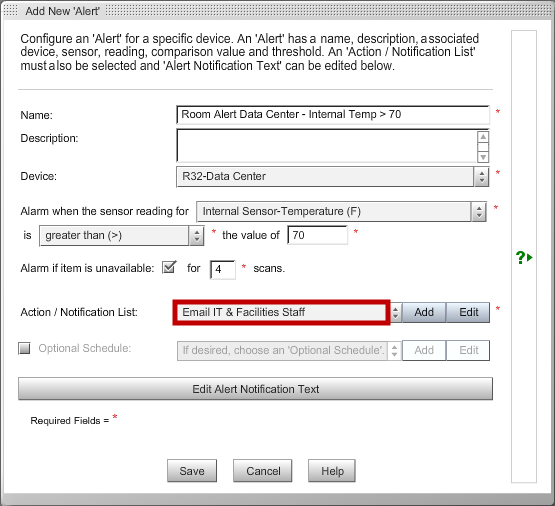The height and width of the screenshot is (506, 555).
Task: Click into the Name text field
Action: point(333,115)
